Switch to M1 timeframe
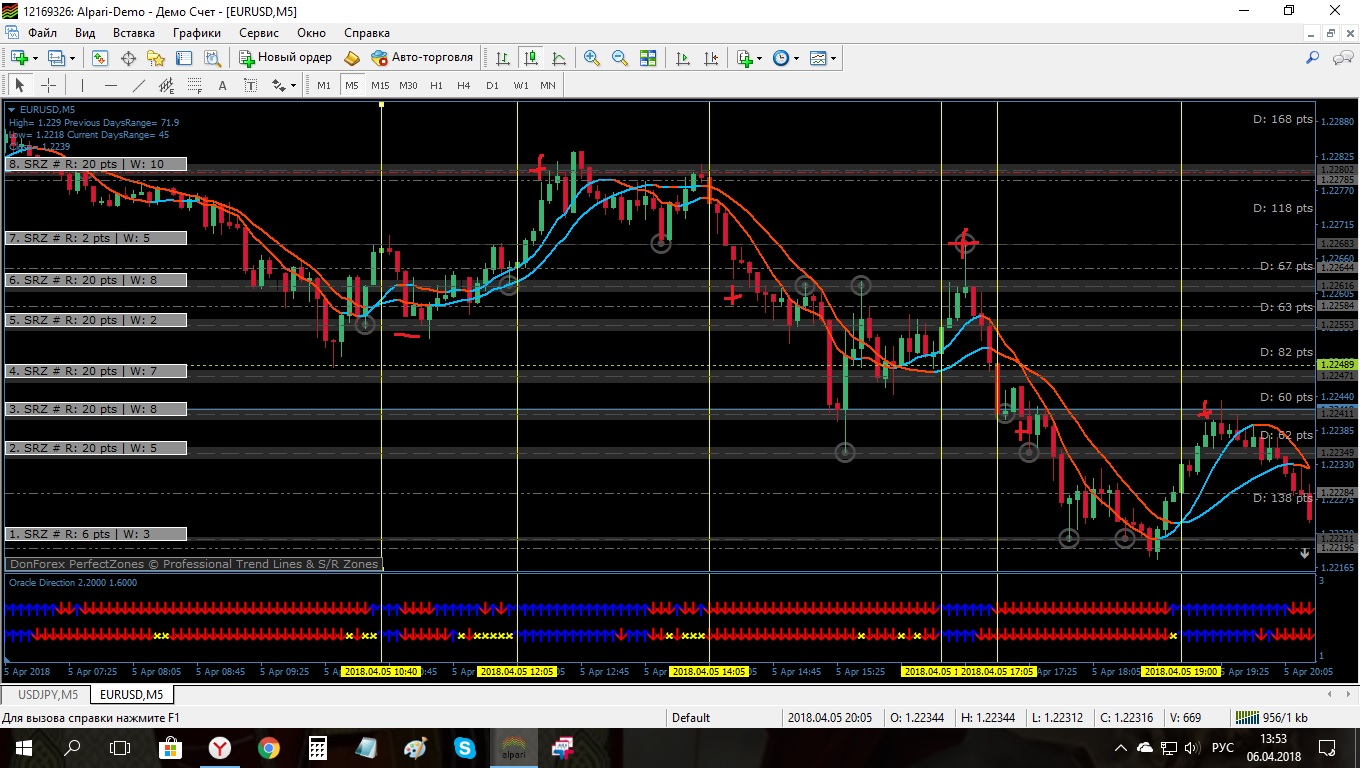This screenshot has width=1360, height=768. pos(324,85)
